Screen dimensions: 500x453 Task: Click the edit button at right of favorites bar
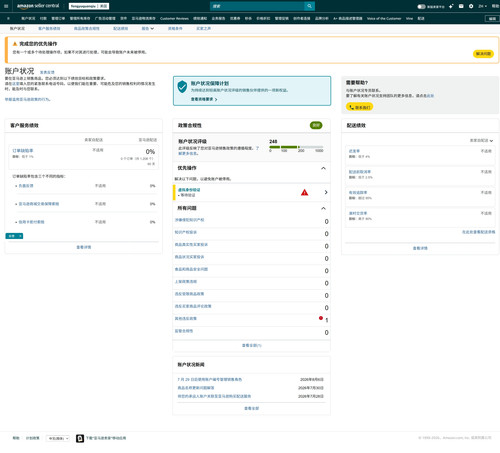coord(492,19)
